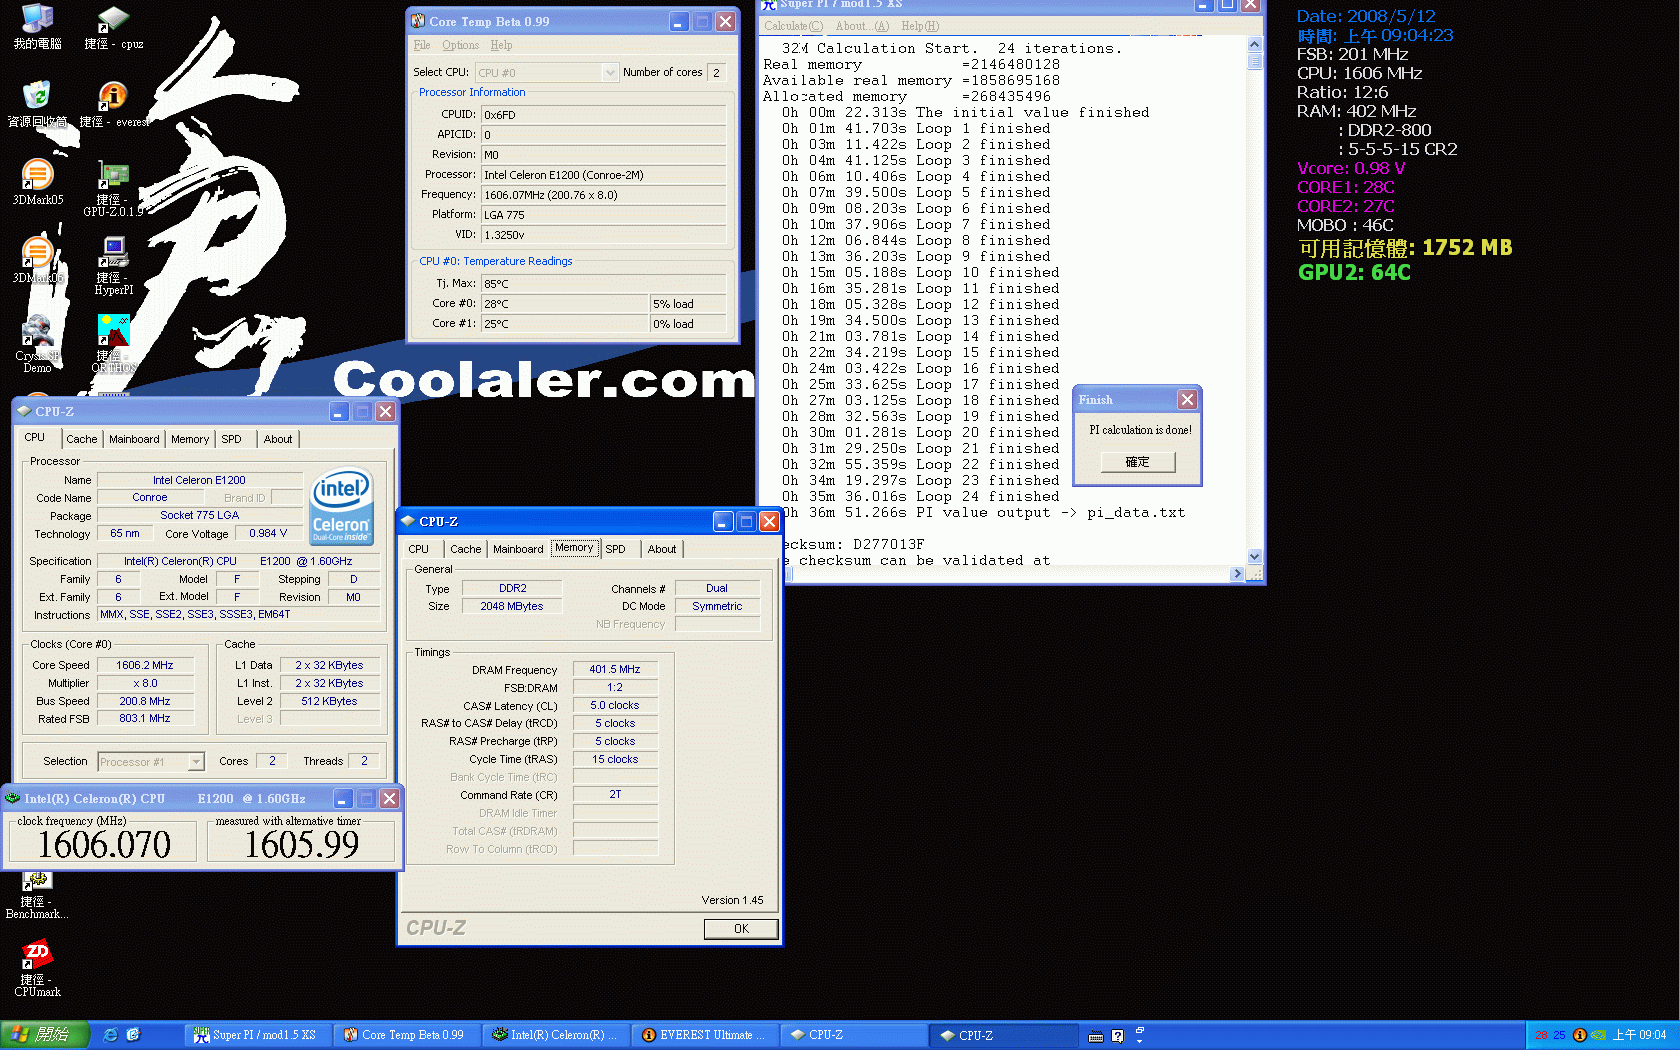
Task: Switch to EVEREST Ultimate taskbar button
Action: coord(706,1035)
